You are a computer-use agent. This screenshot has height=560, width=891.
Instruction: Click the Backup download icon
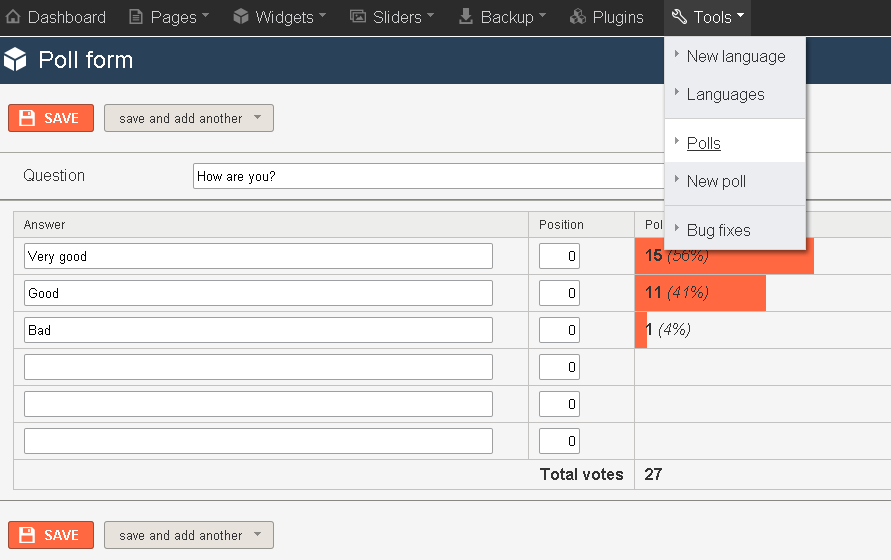pos(466,16)
